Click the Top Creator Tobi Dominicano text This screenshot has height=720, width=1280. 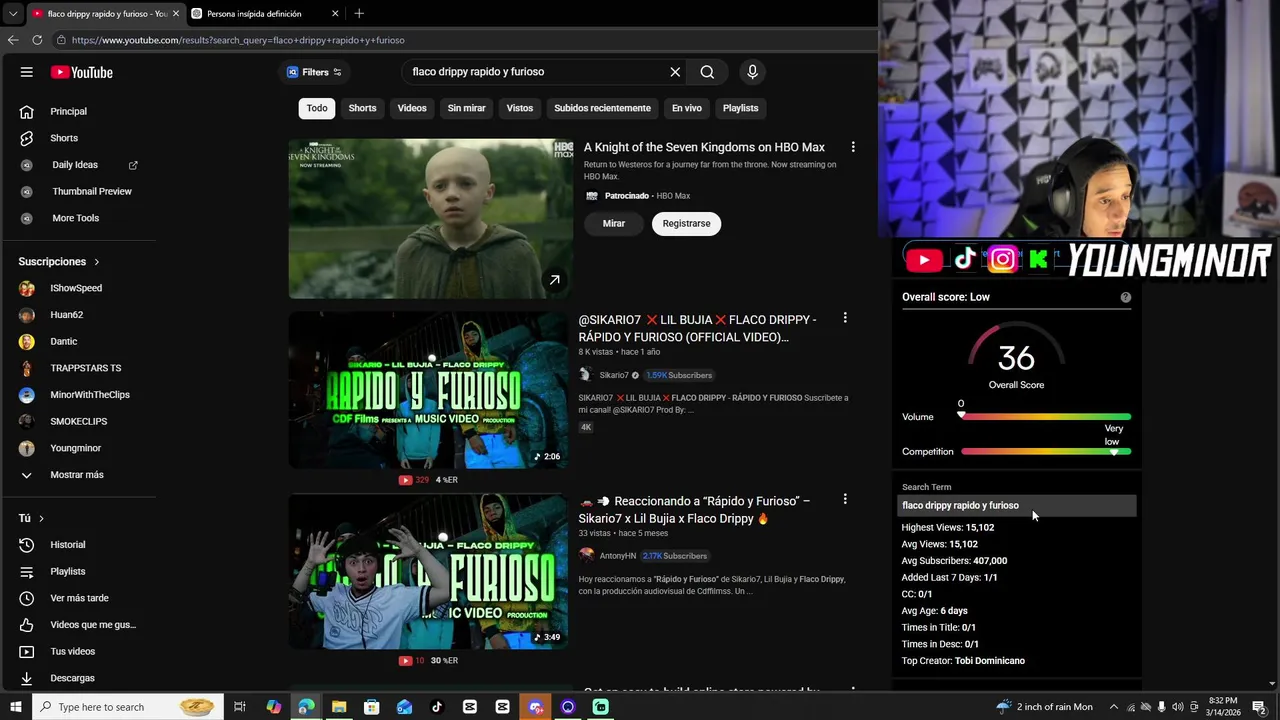pos(963,661)
